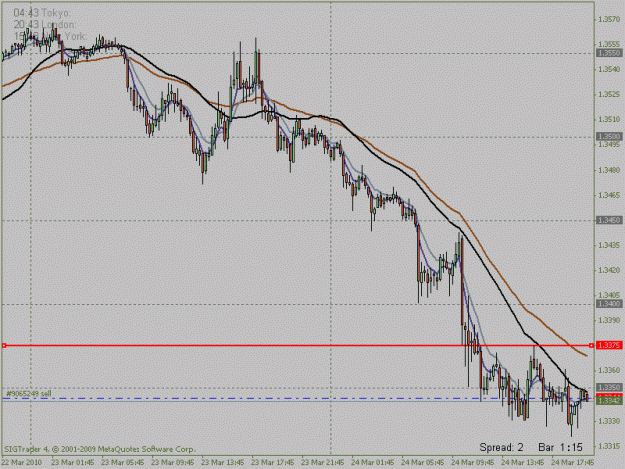
Task: Click the 1.3500 gray level tag
Action: coord(609,137)
